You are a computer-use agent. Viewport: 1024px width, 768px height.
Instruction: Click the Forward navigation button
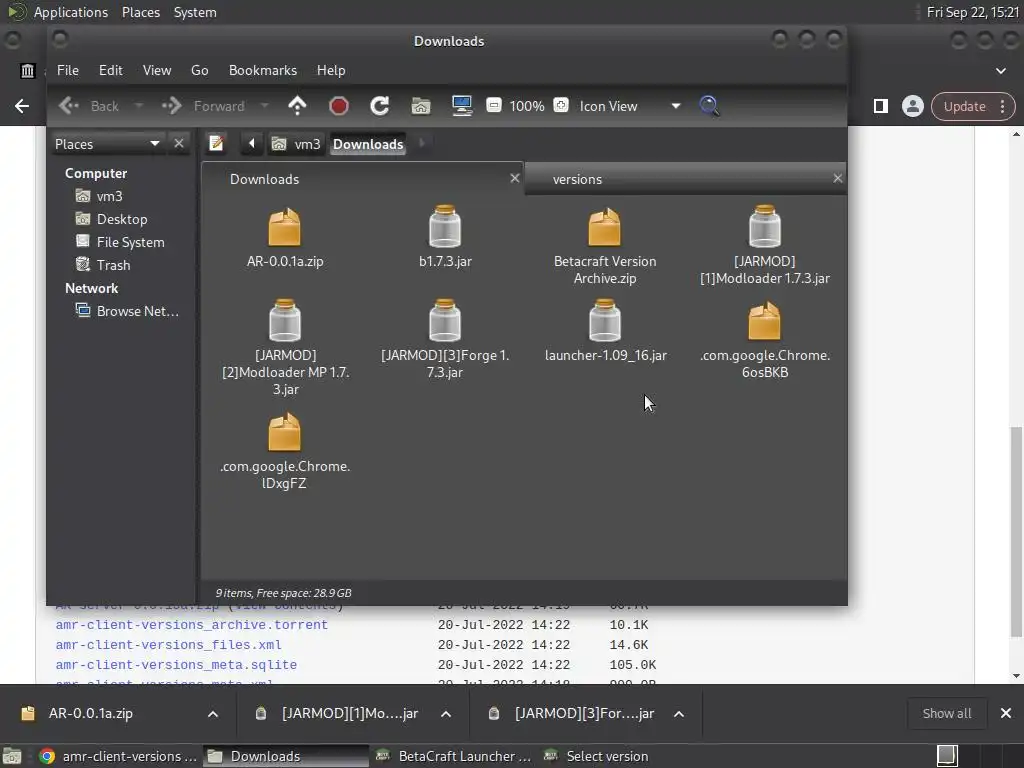pyautogui.click(x=203, y=106)
